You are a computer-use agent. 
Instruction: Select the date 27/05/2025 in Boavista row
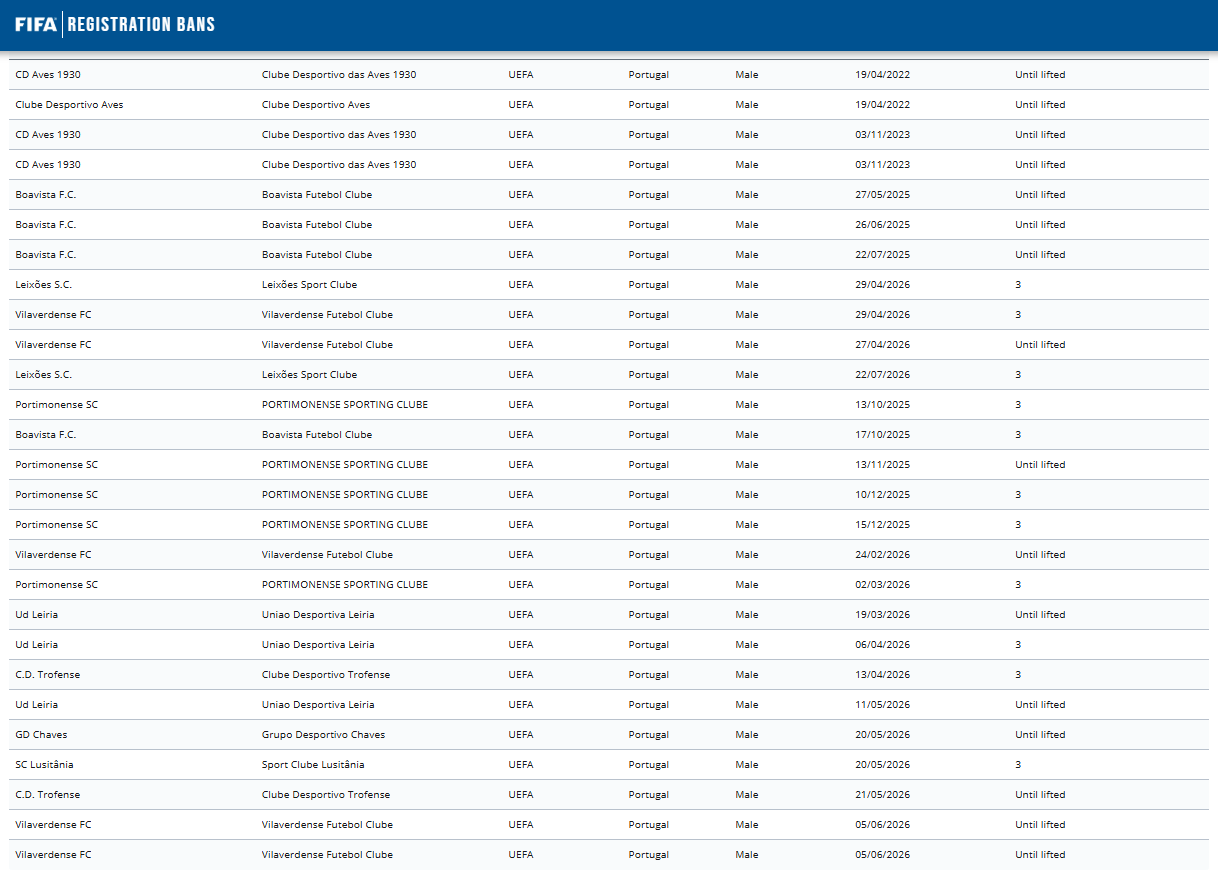pyautogui.click(x=883, y=195)
